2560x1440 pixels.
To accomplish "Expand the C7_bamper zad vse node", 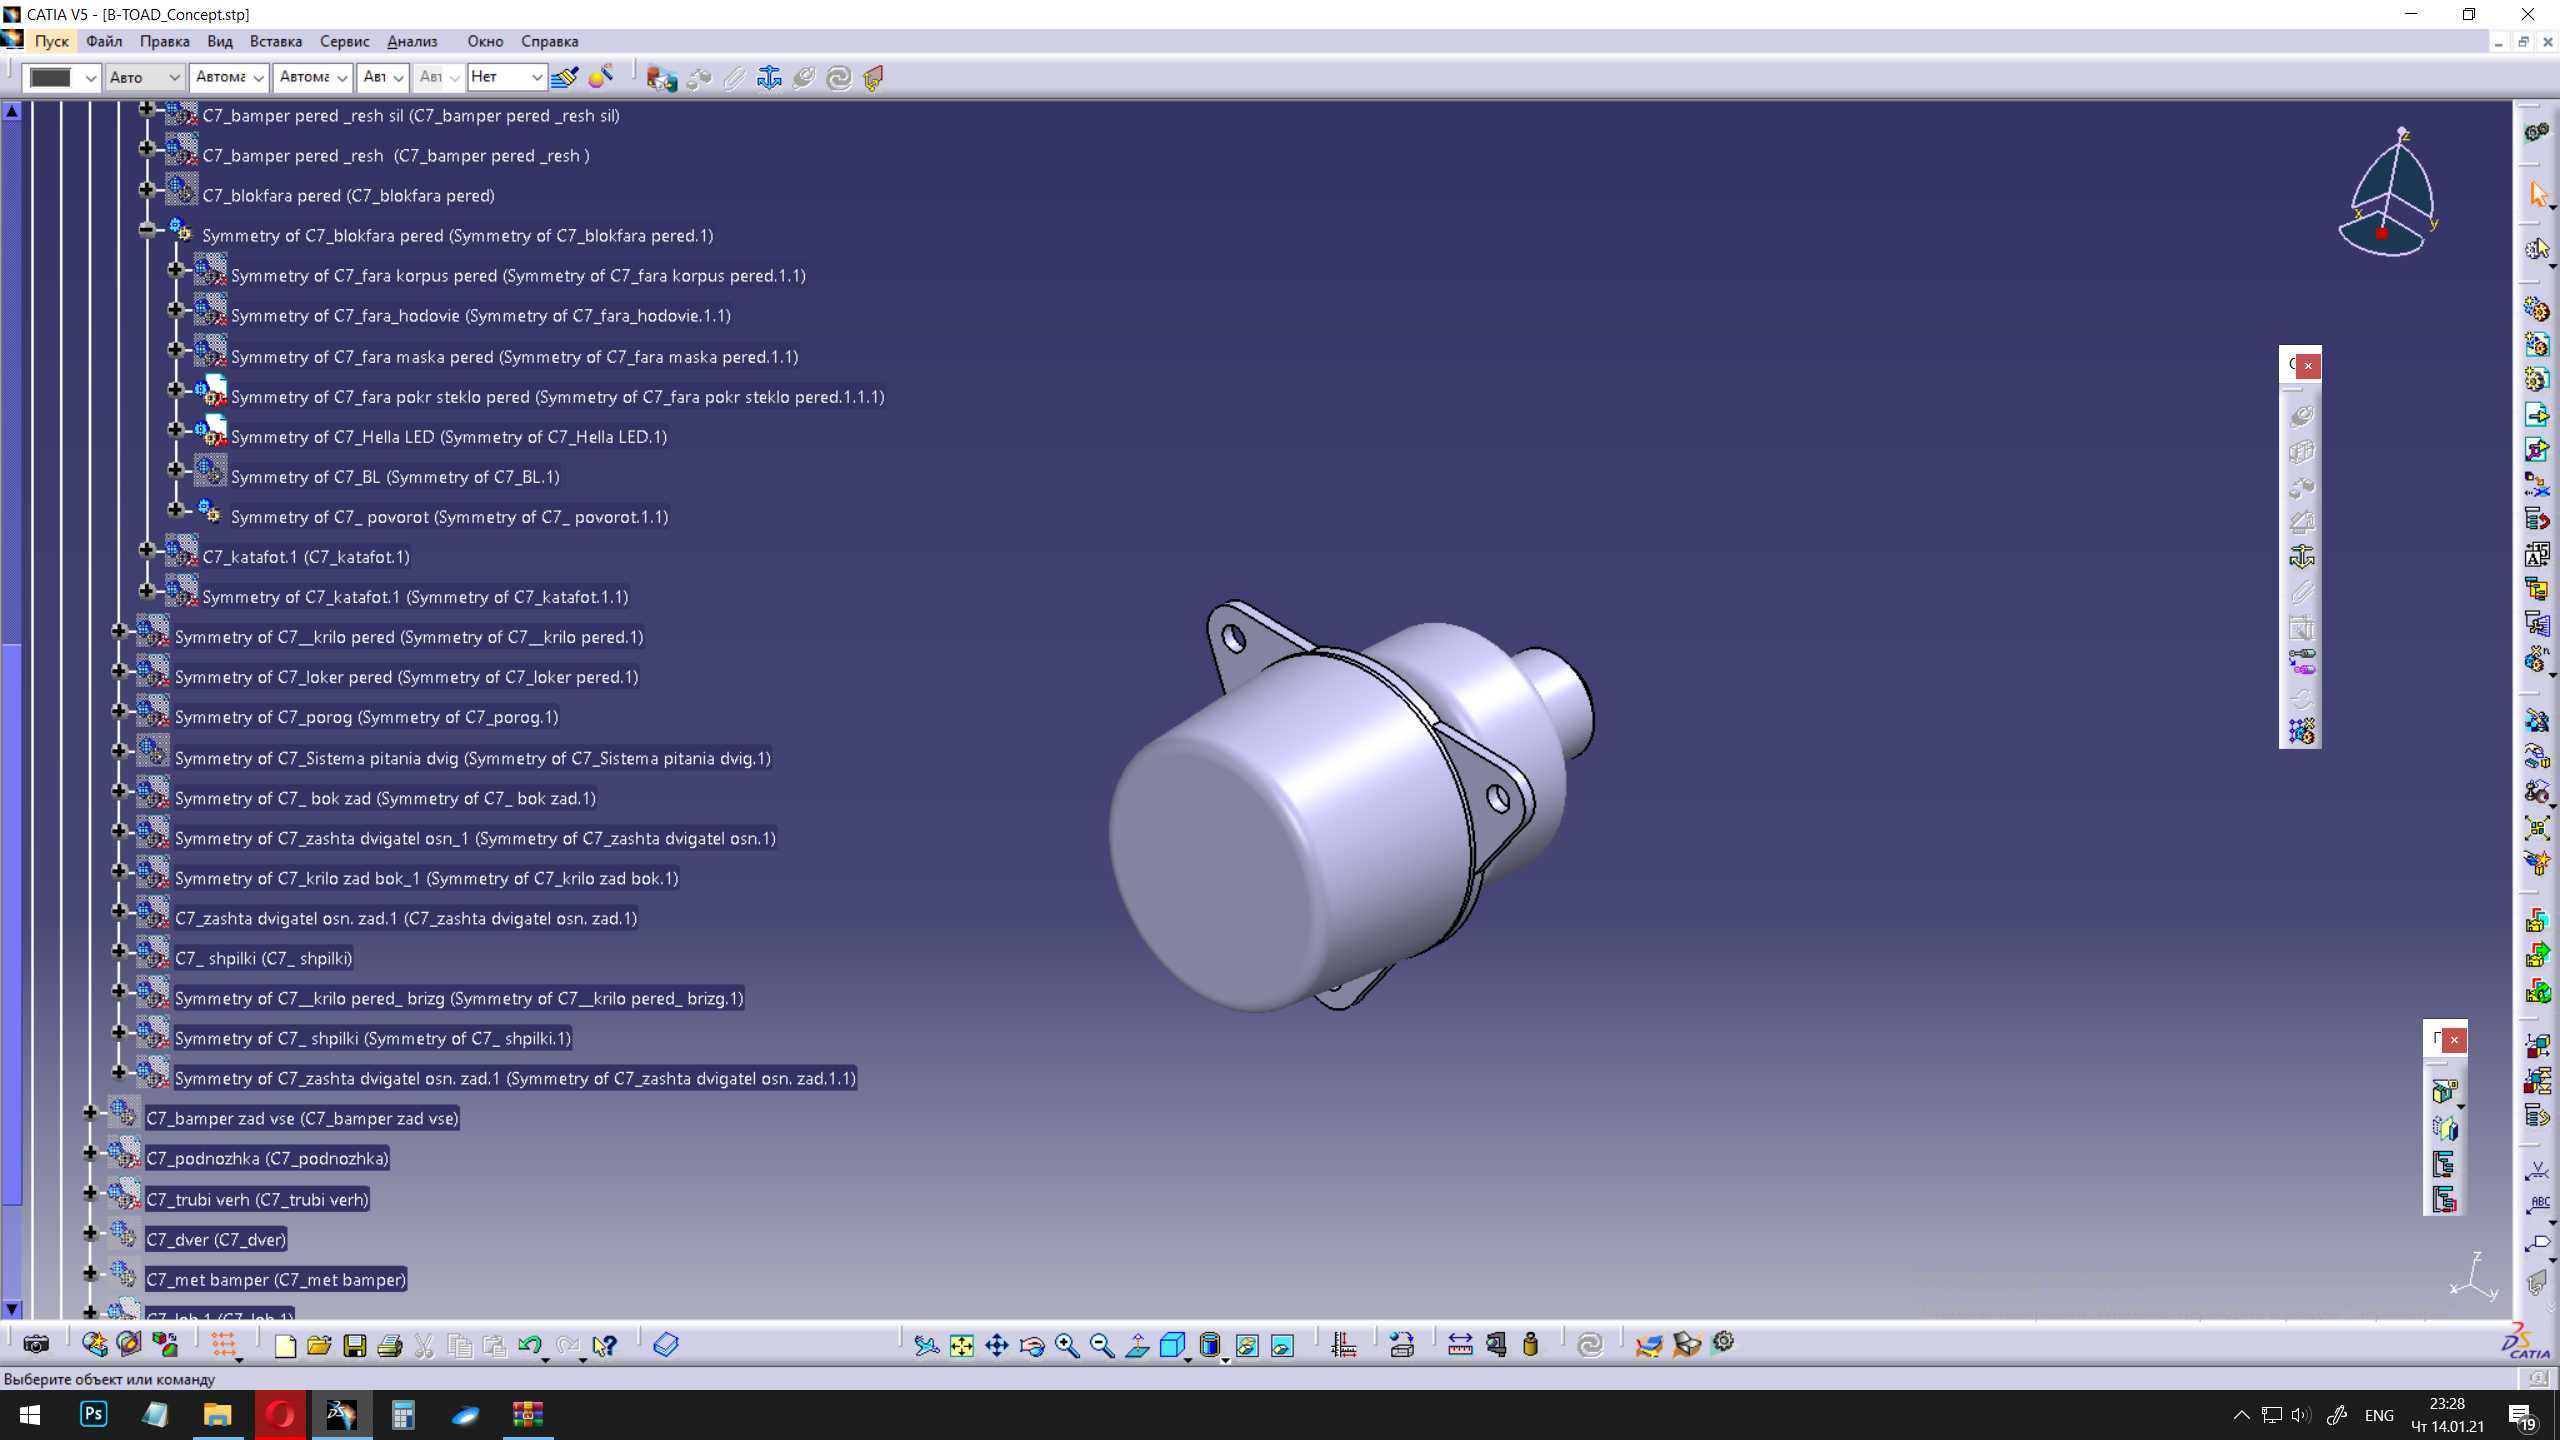I will click(90, 1112).
